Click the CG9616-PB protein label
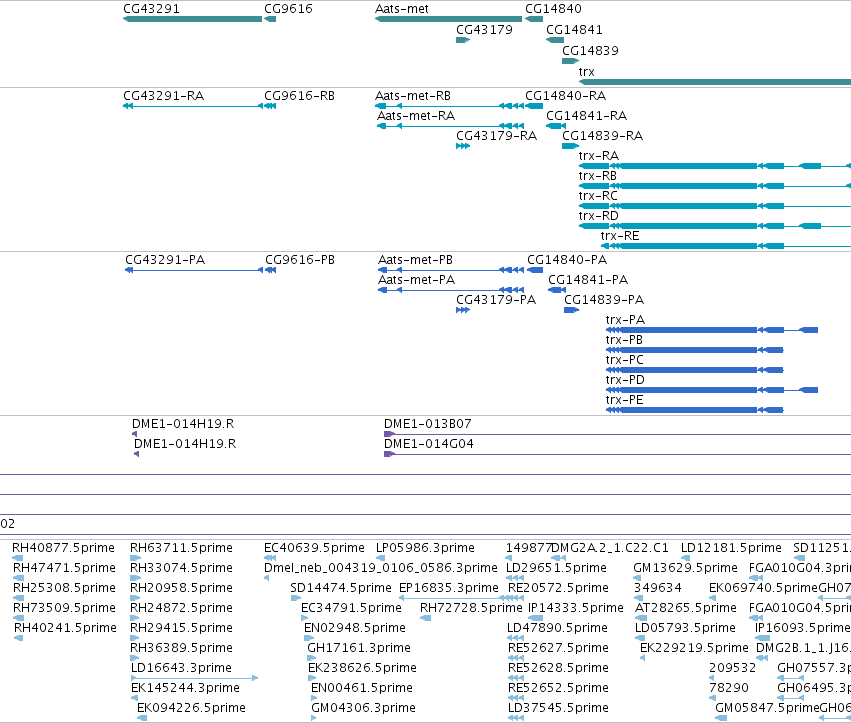The height and width of the screenshot is (723, 851). pyautogui.click(x=300, y=260)
